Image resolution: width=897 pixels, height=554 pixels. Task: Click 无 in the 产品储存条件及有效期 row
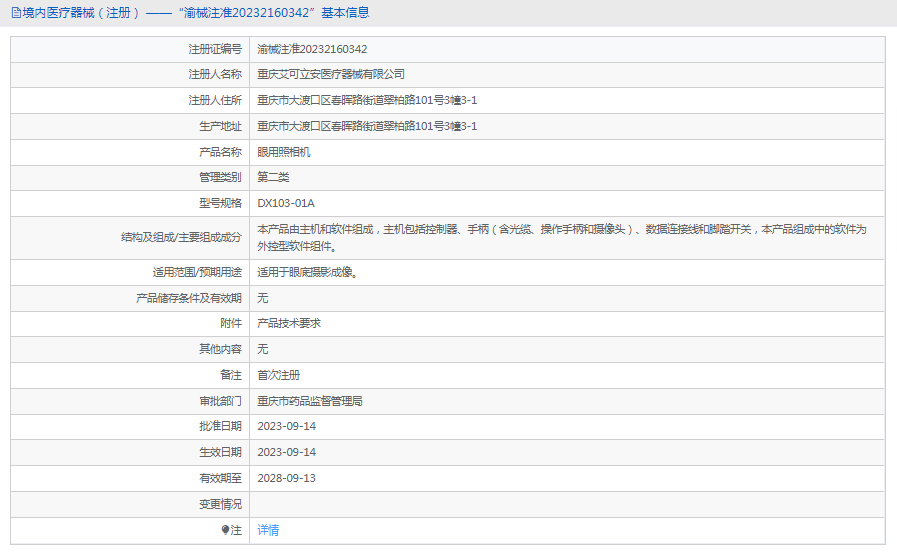(x=263, y=298)
